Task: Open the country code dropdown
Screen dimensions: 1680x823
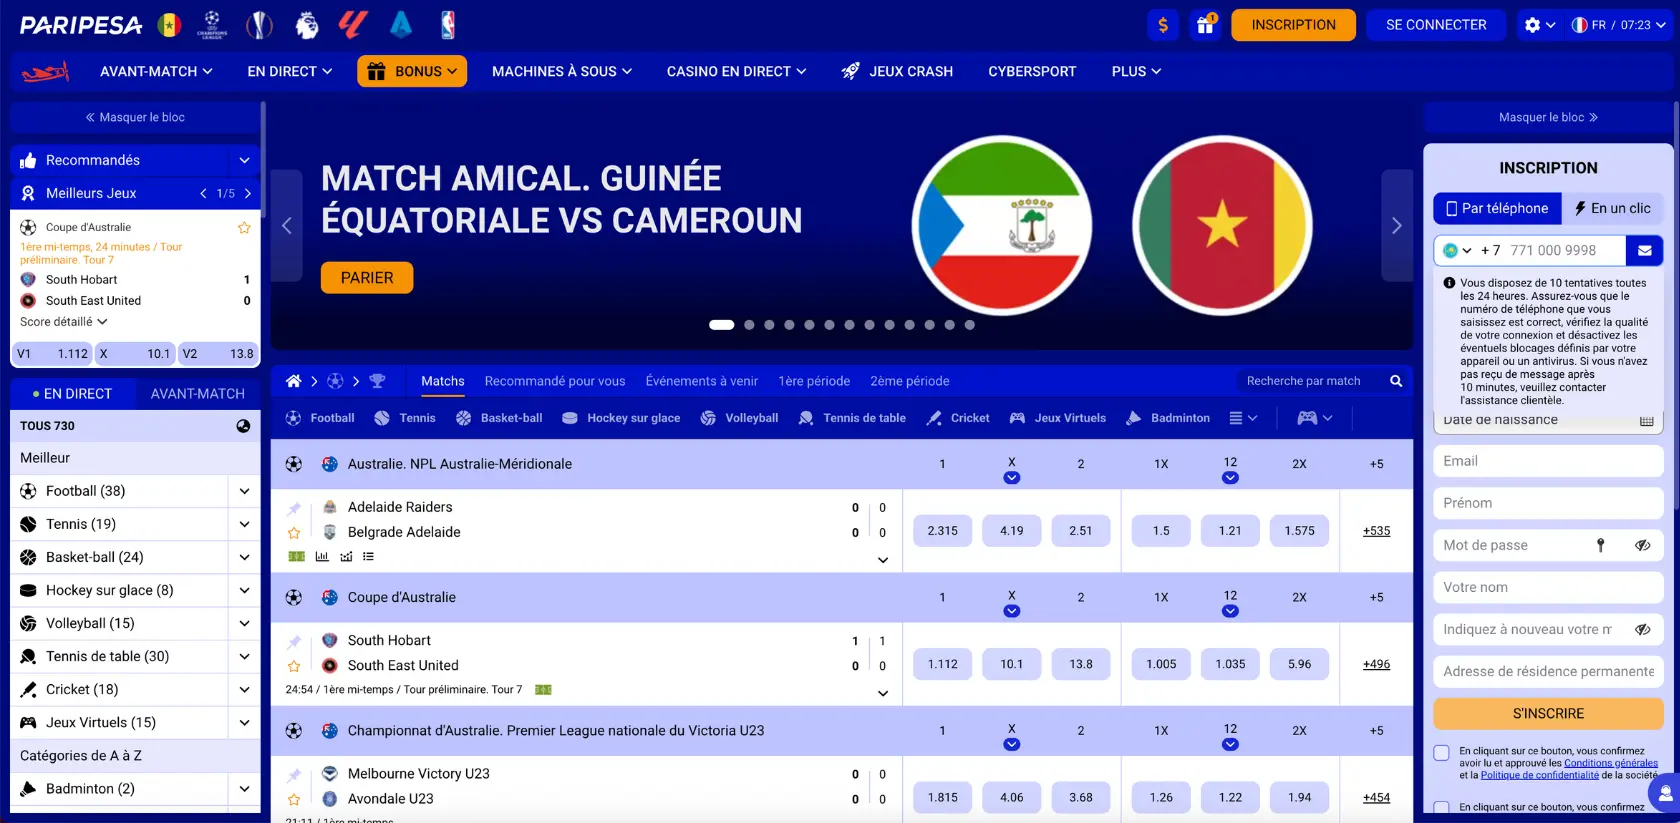Action: tap(1457, 250)
